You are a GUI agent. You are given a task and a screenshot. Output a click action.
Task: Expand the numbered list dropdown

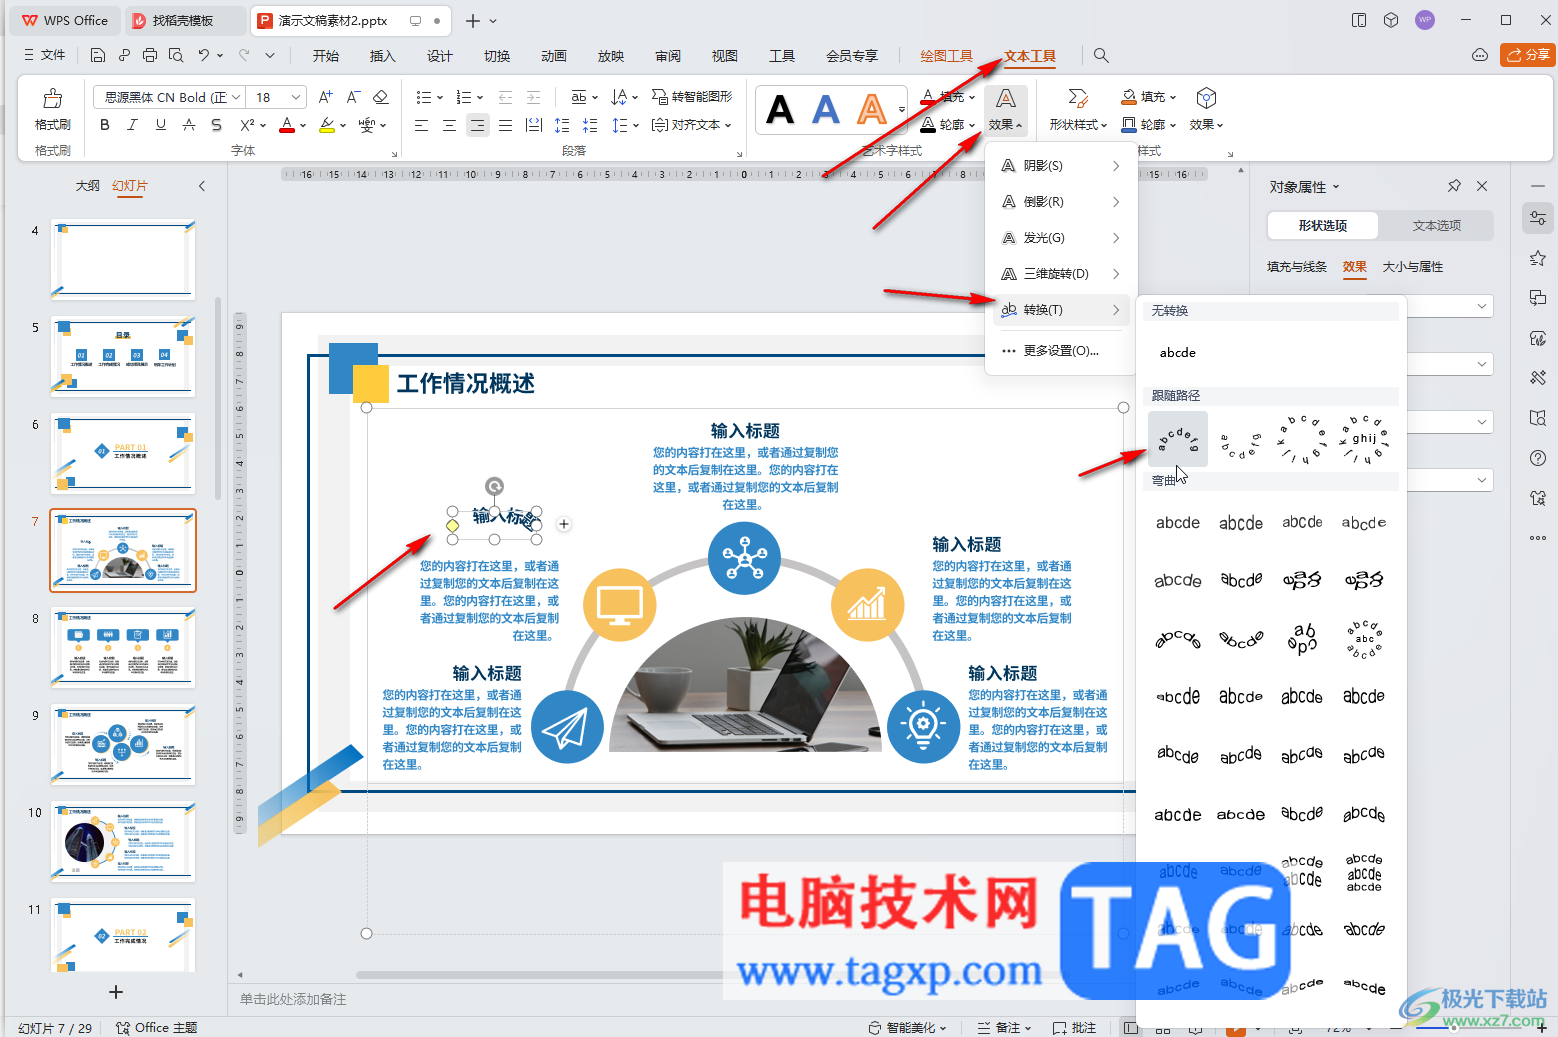[x=480, y=98]
